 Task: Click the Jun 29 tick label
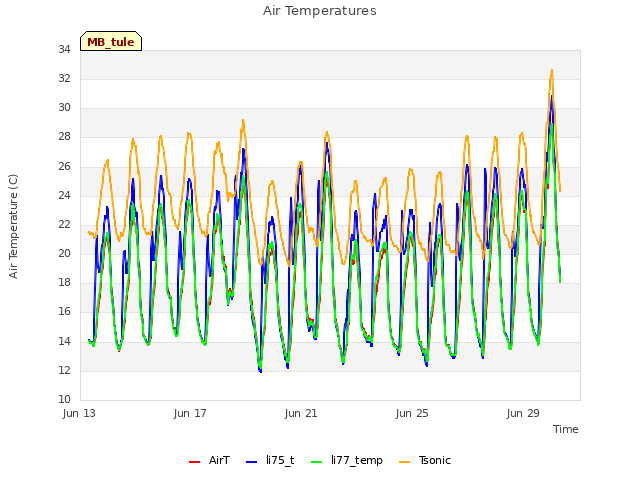pos(523,413)
